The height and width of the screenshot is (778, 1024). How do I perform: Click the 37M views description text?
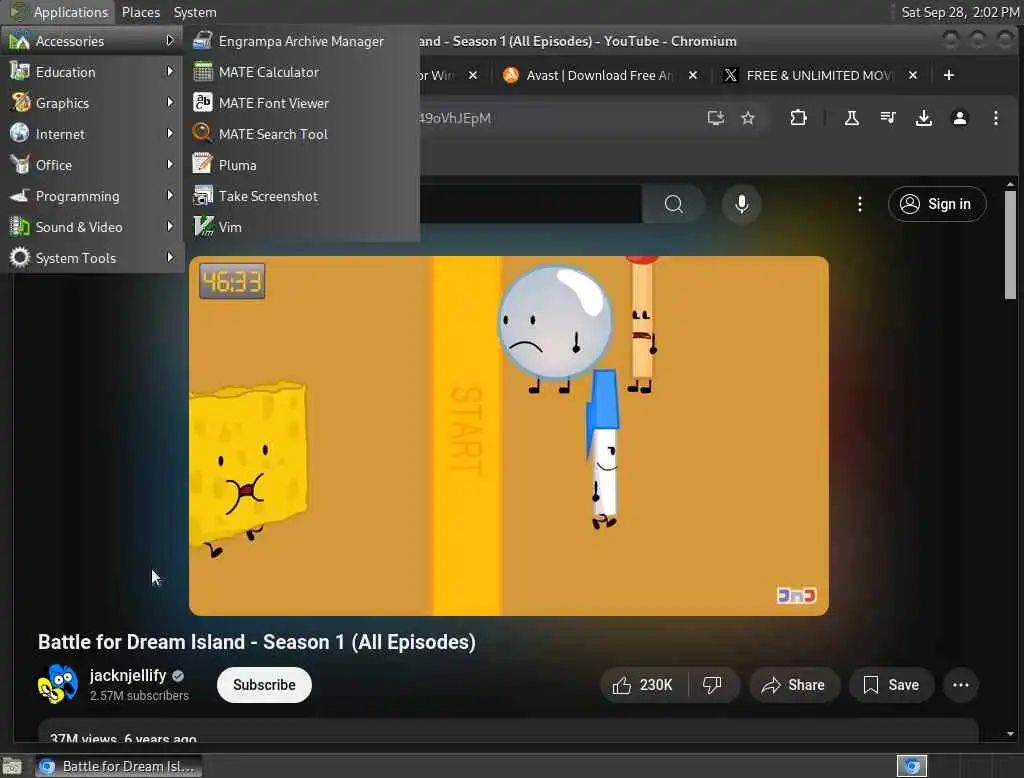click(123, 737)
